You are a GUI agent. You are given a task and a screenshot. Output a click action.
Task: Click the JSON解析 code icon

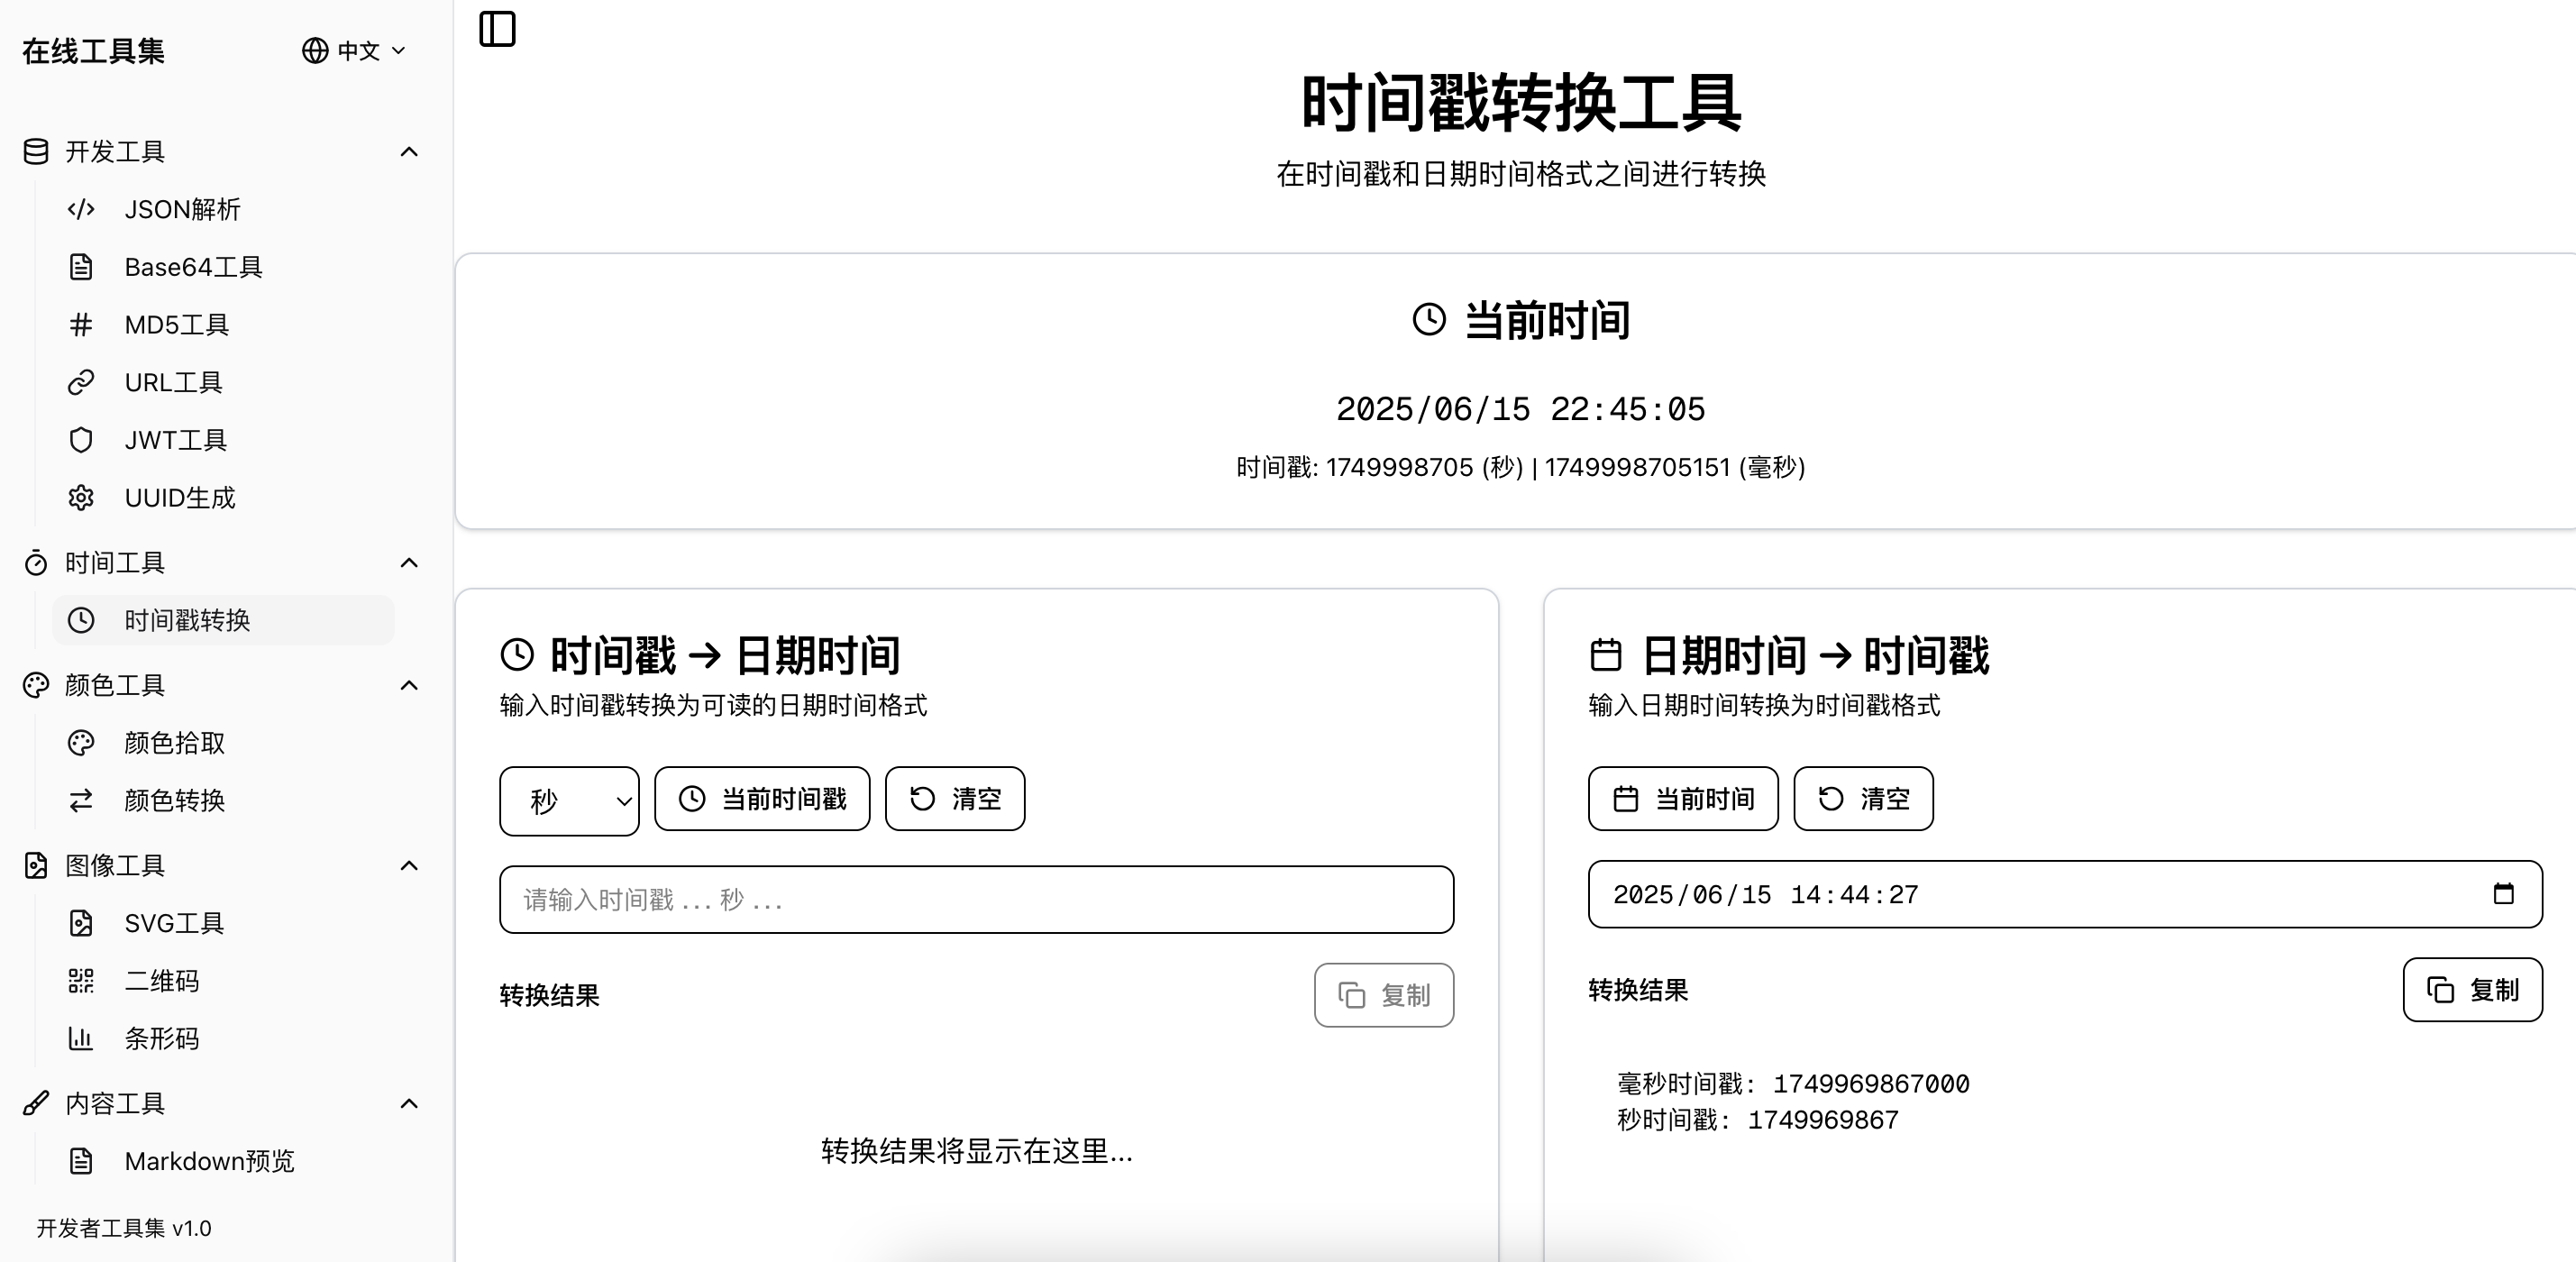point(81,209)
